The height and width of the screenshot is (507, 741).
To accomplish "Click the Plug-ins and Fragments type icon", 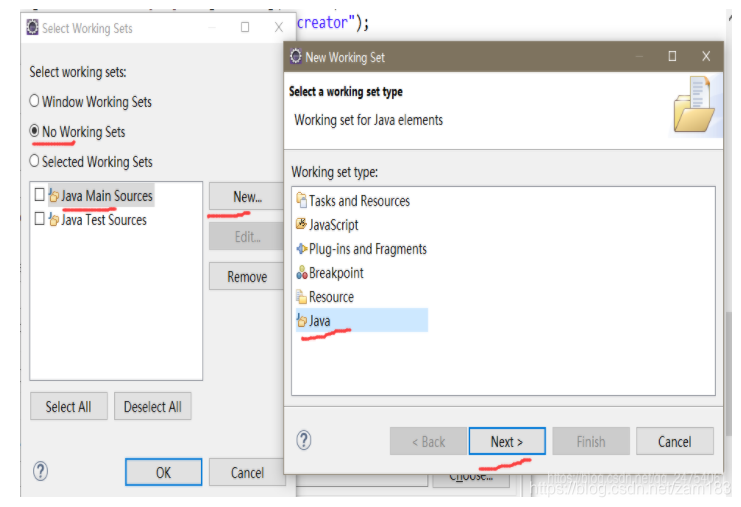I will coord(302,248).
